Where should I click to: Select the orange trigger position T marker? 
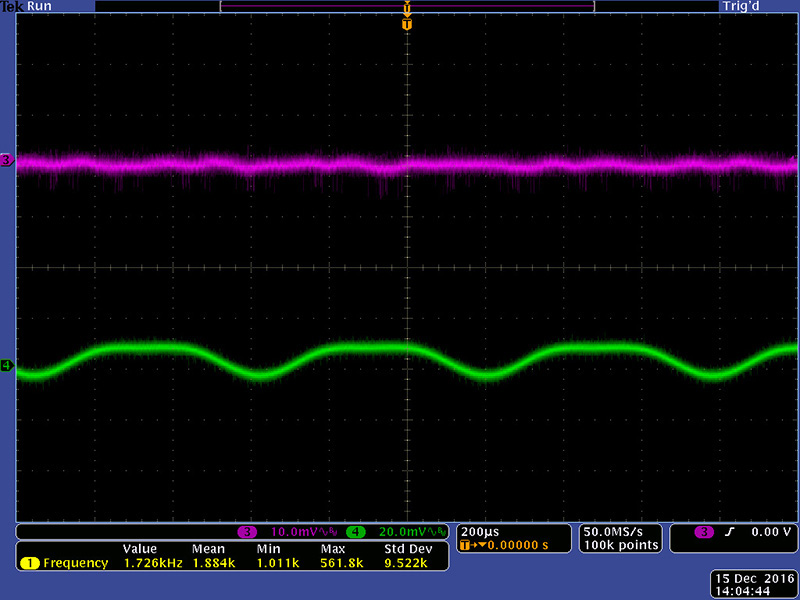[x=406, y=24]
